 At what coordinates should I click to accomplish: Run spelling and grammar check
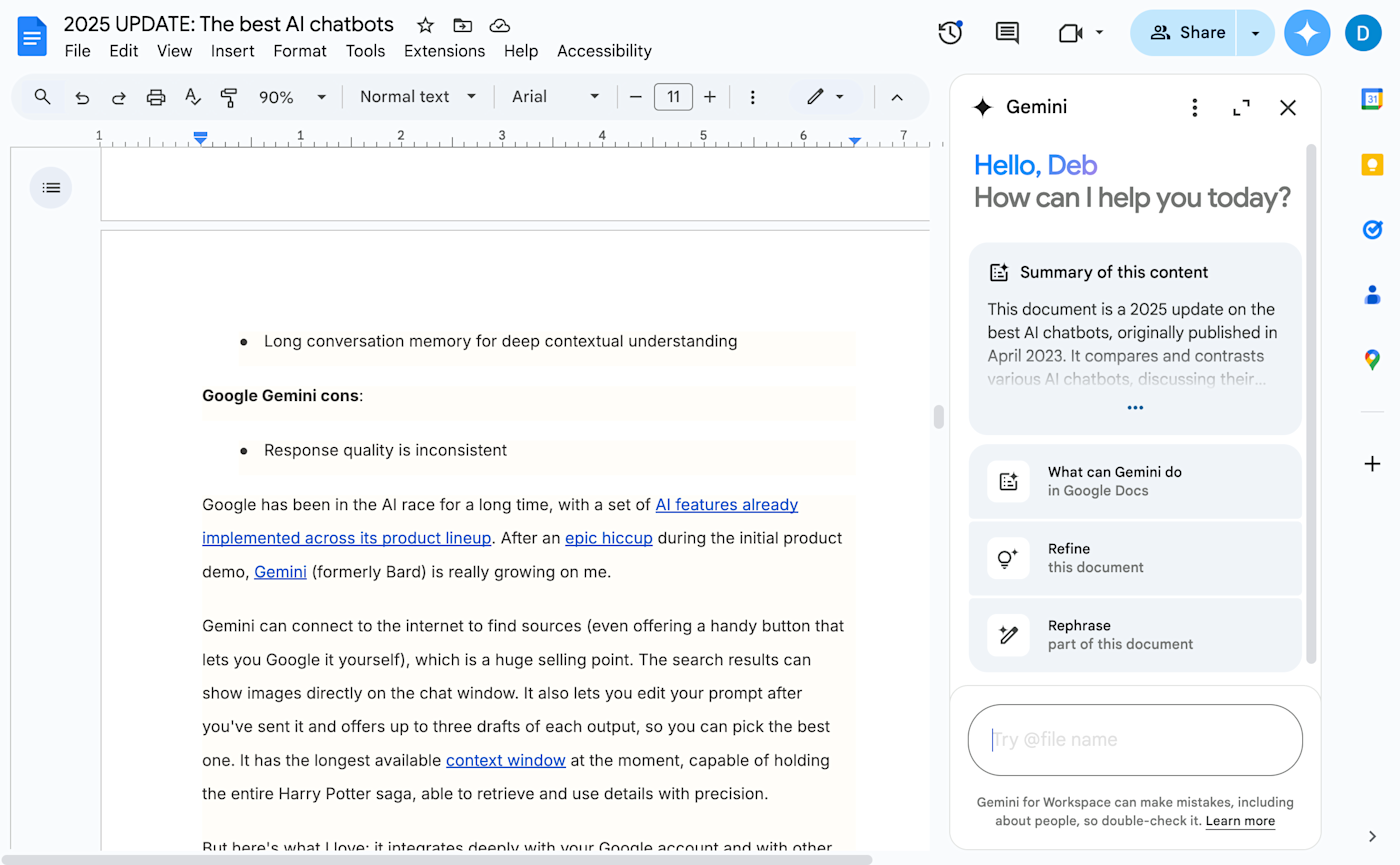click(x=193, y=97)
